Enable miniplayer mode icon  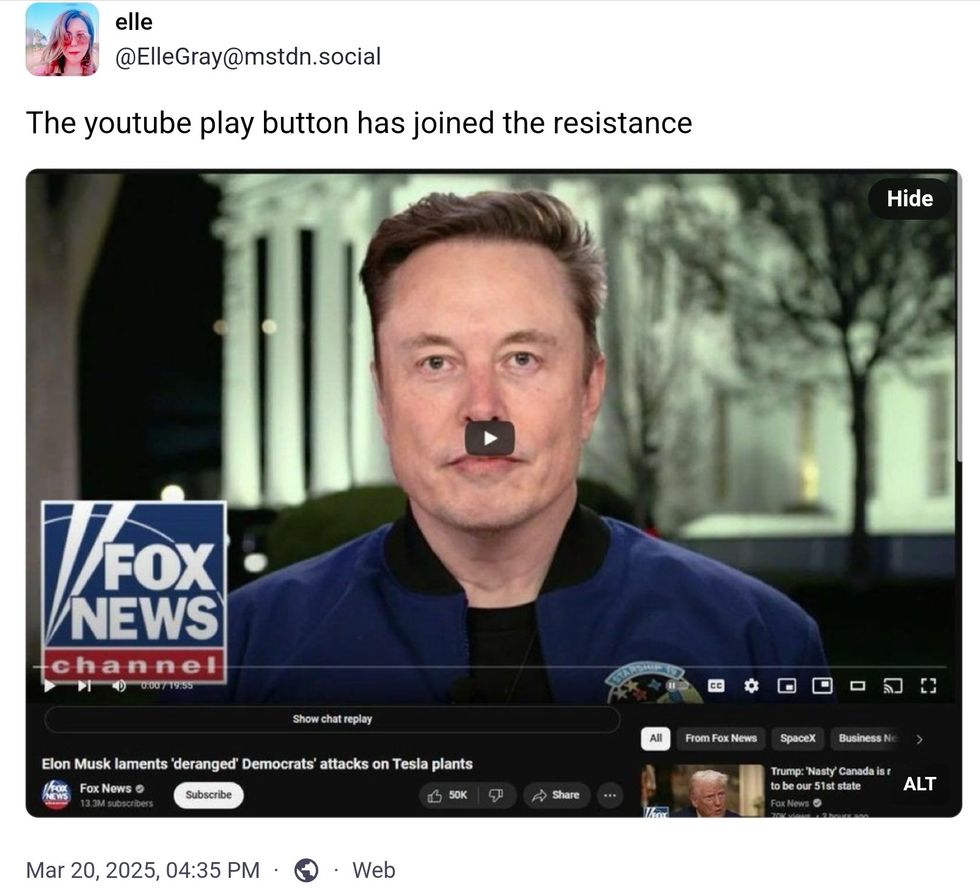coord(786,686)
